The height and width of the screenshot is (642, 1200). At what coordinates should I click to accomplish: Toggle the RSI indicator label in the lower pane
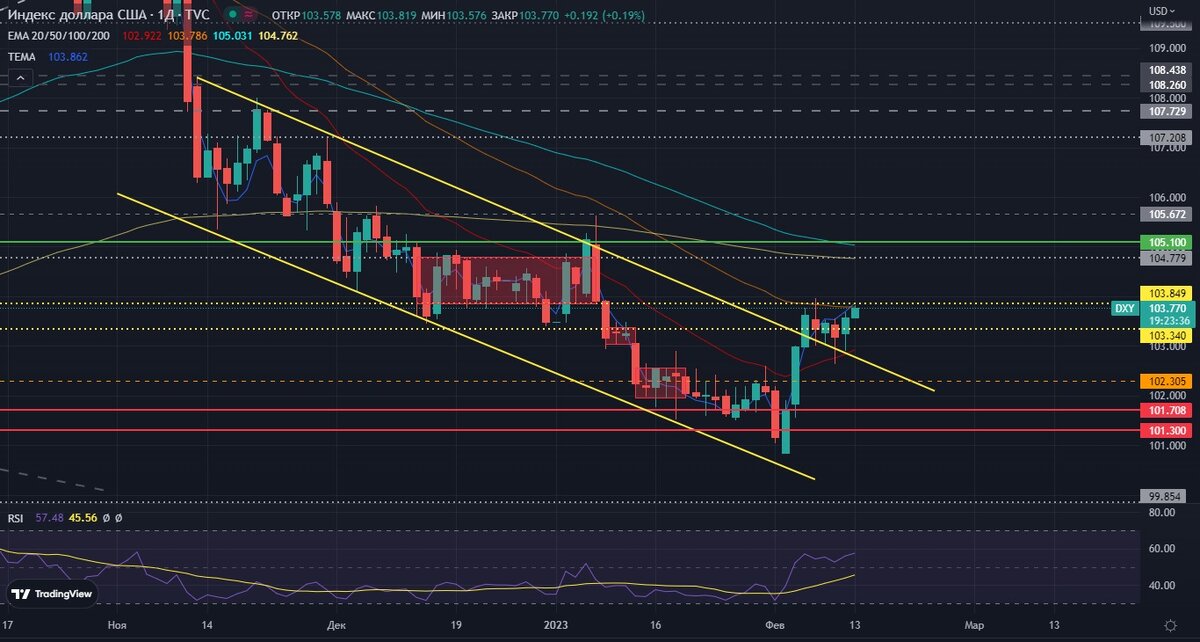click(17, 518)
